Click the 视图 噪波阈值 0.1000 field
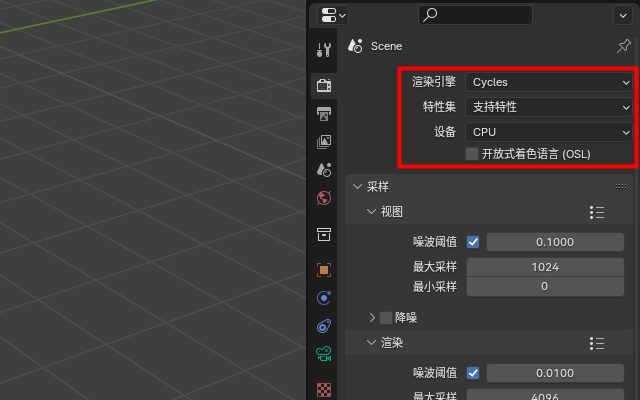Screen dimensions: 640x400 [x=555, y=242]
